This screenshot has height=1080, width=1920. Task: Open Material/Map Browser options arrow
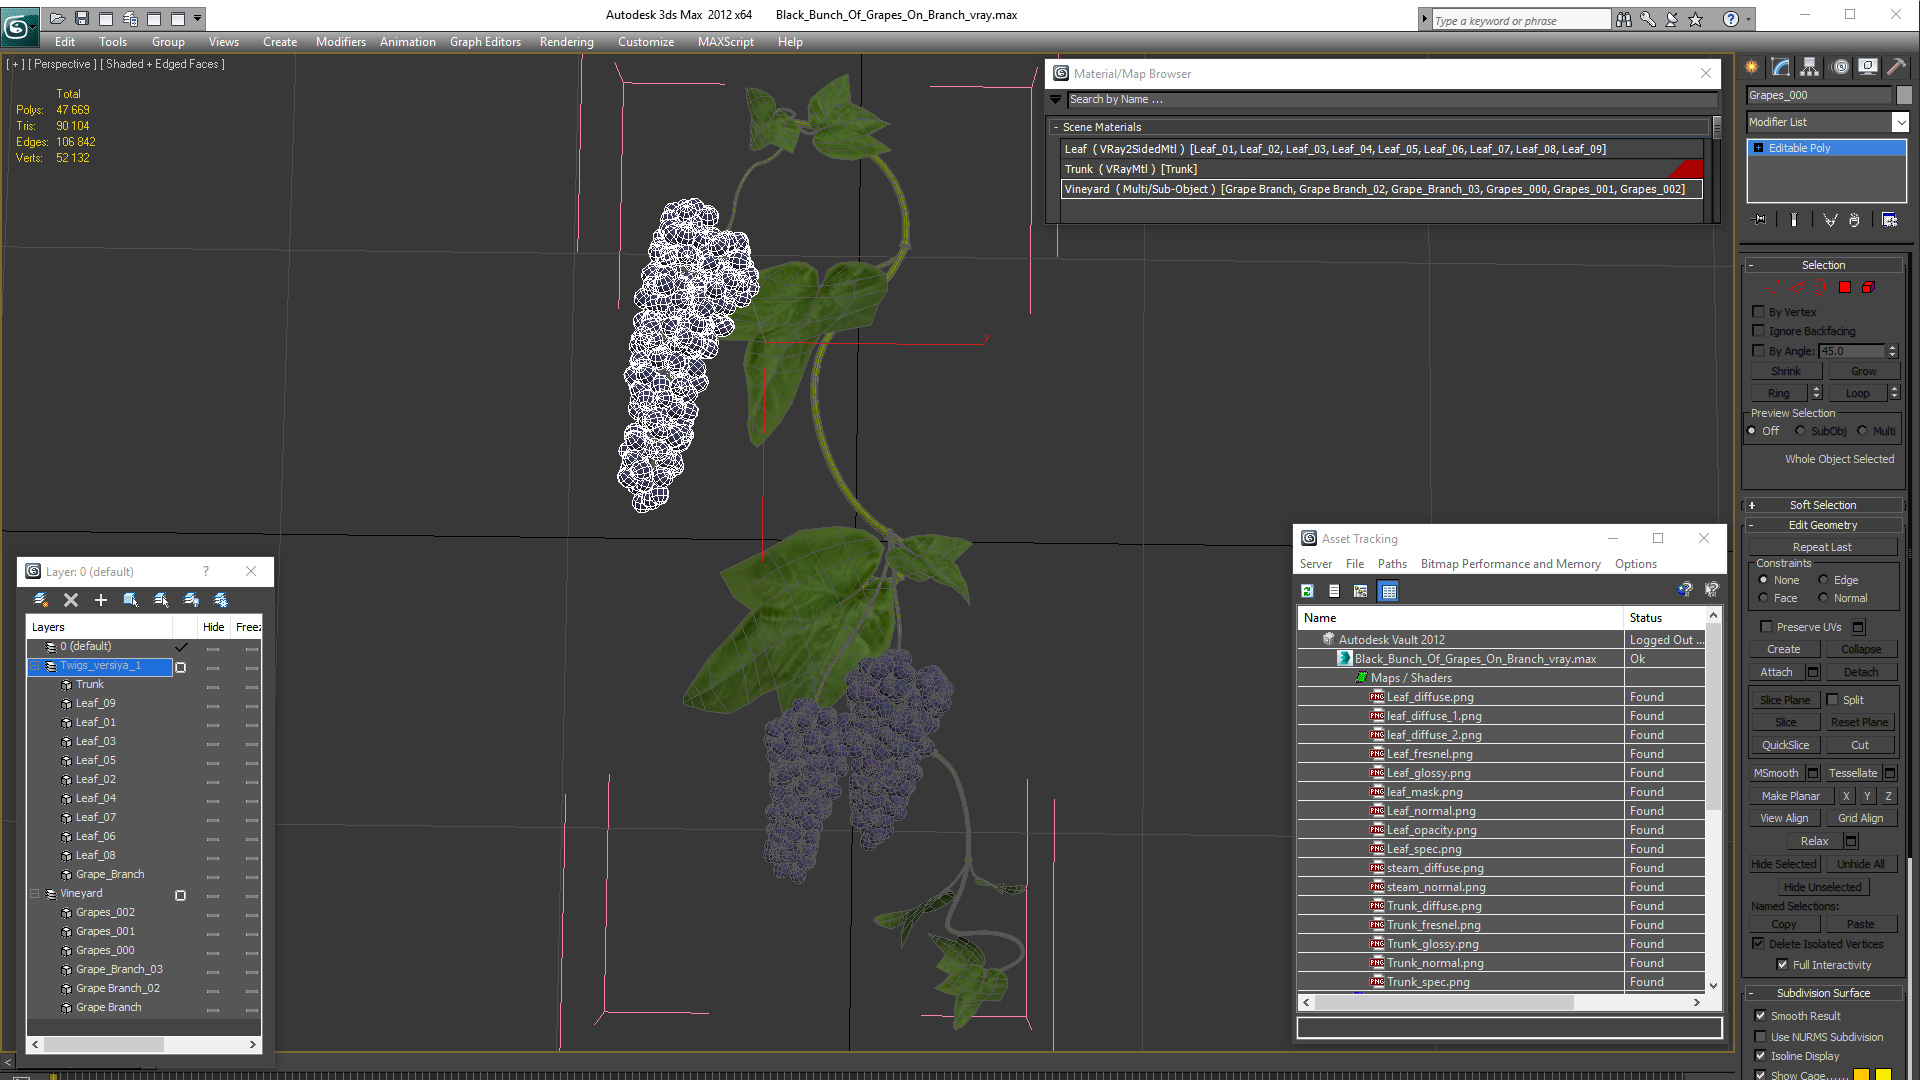(x=1055, y=99)
